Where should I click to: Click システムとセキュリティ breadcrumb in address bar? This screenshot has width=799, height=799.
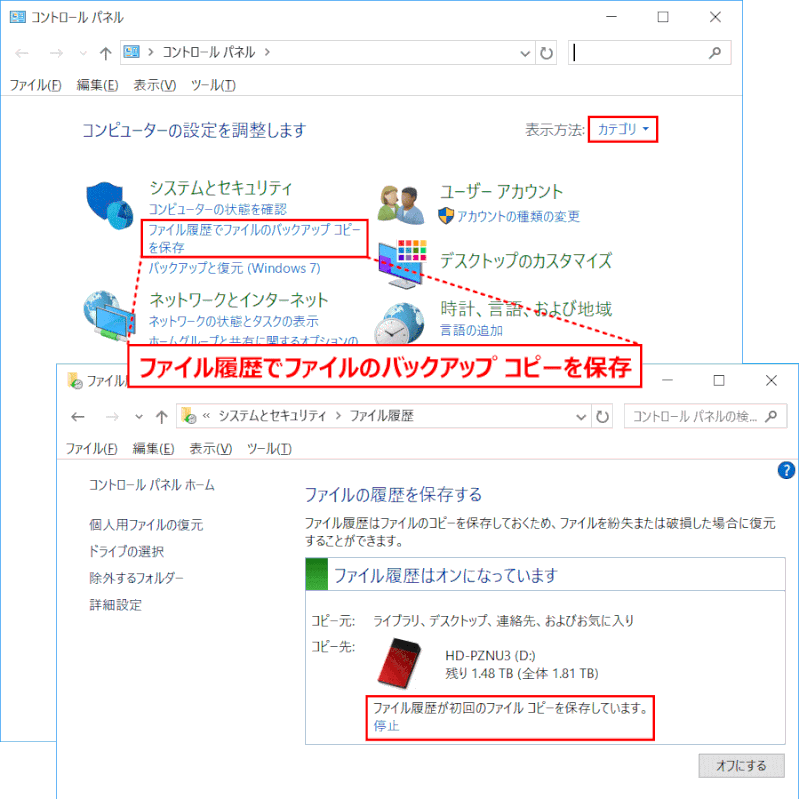click(272, 416)
